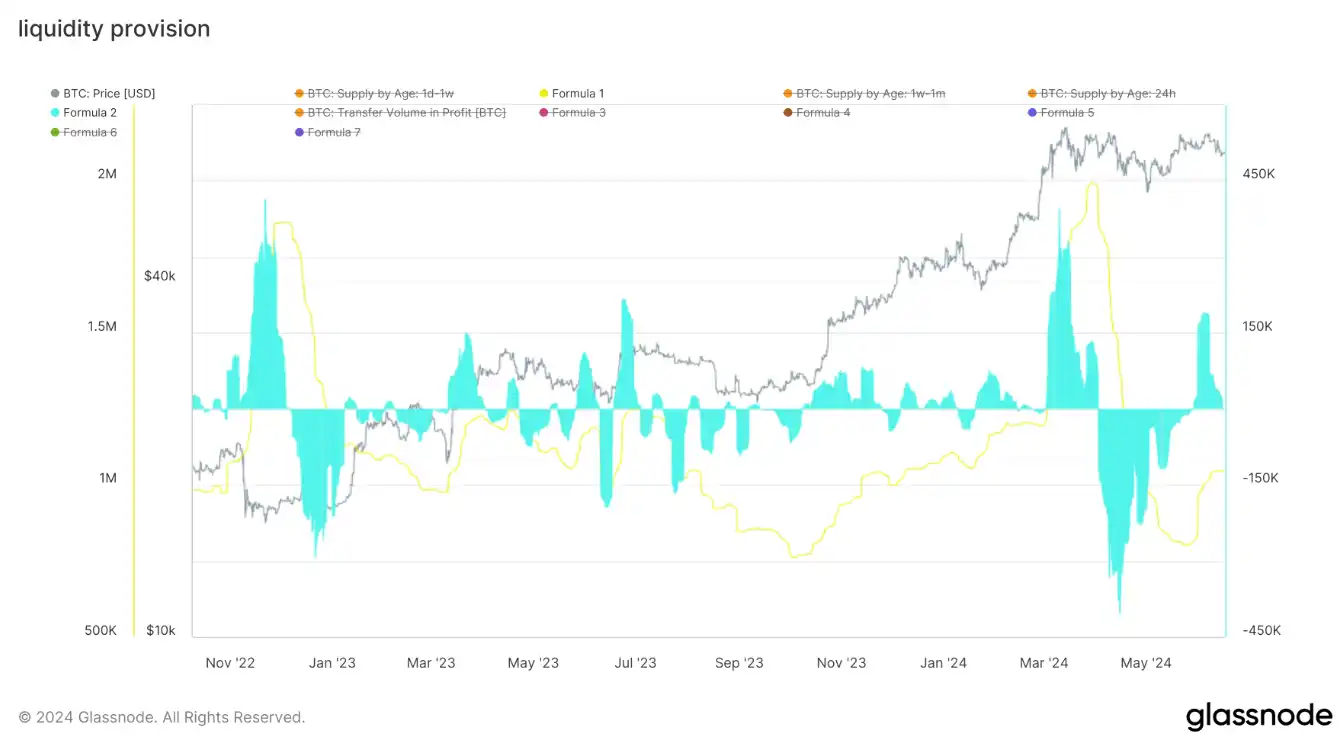Click the Glassnode copyright notice text
1344x748 pixels.
tap(161, 717)
